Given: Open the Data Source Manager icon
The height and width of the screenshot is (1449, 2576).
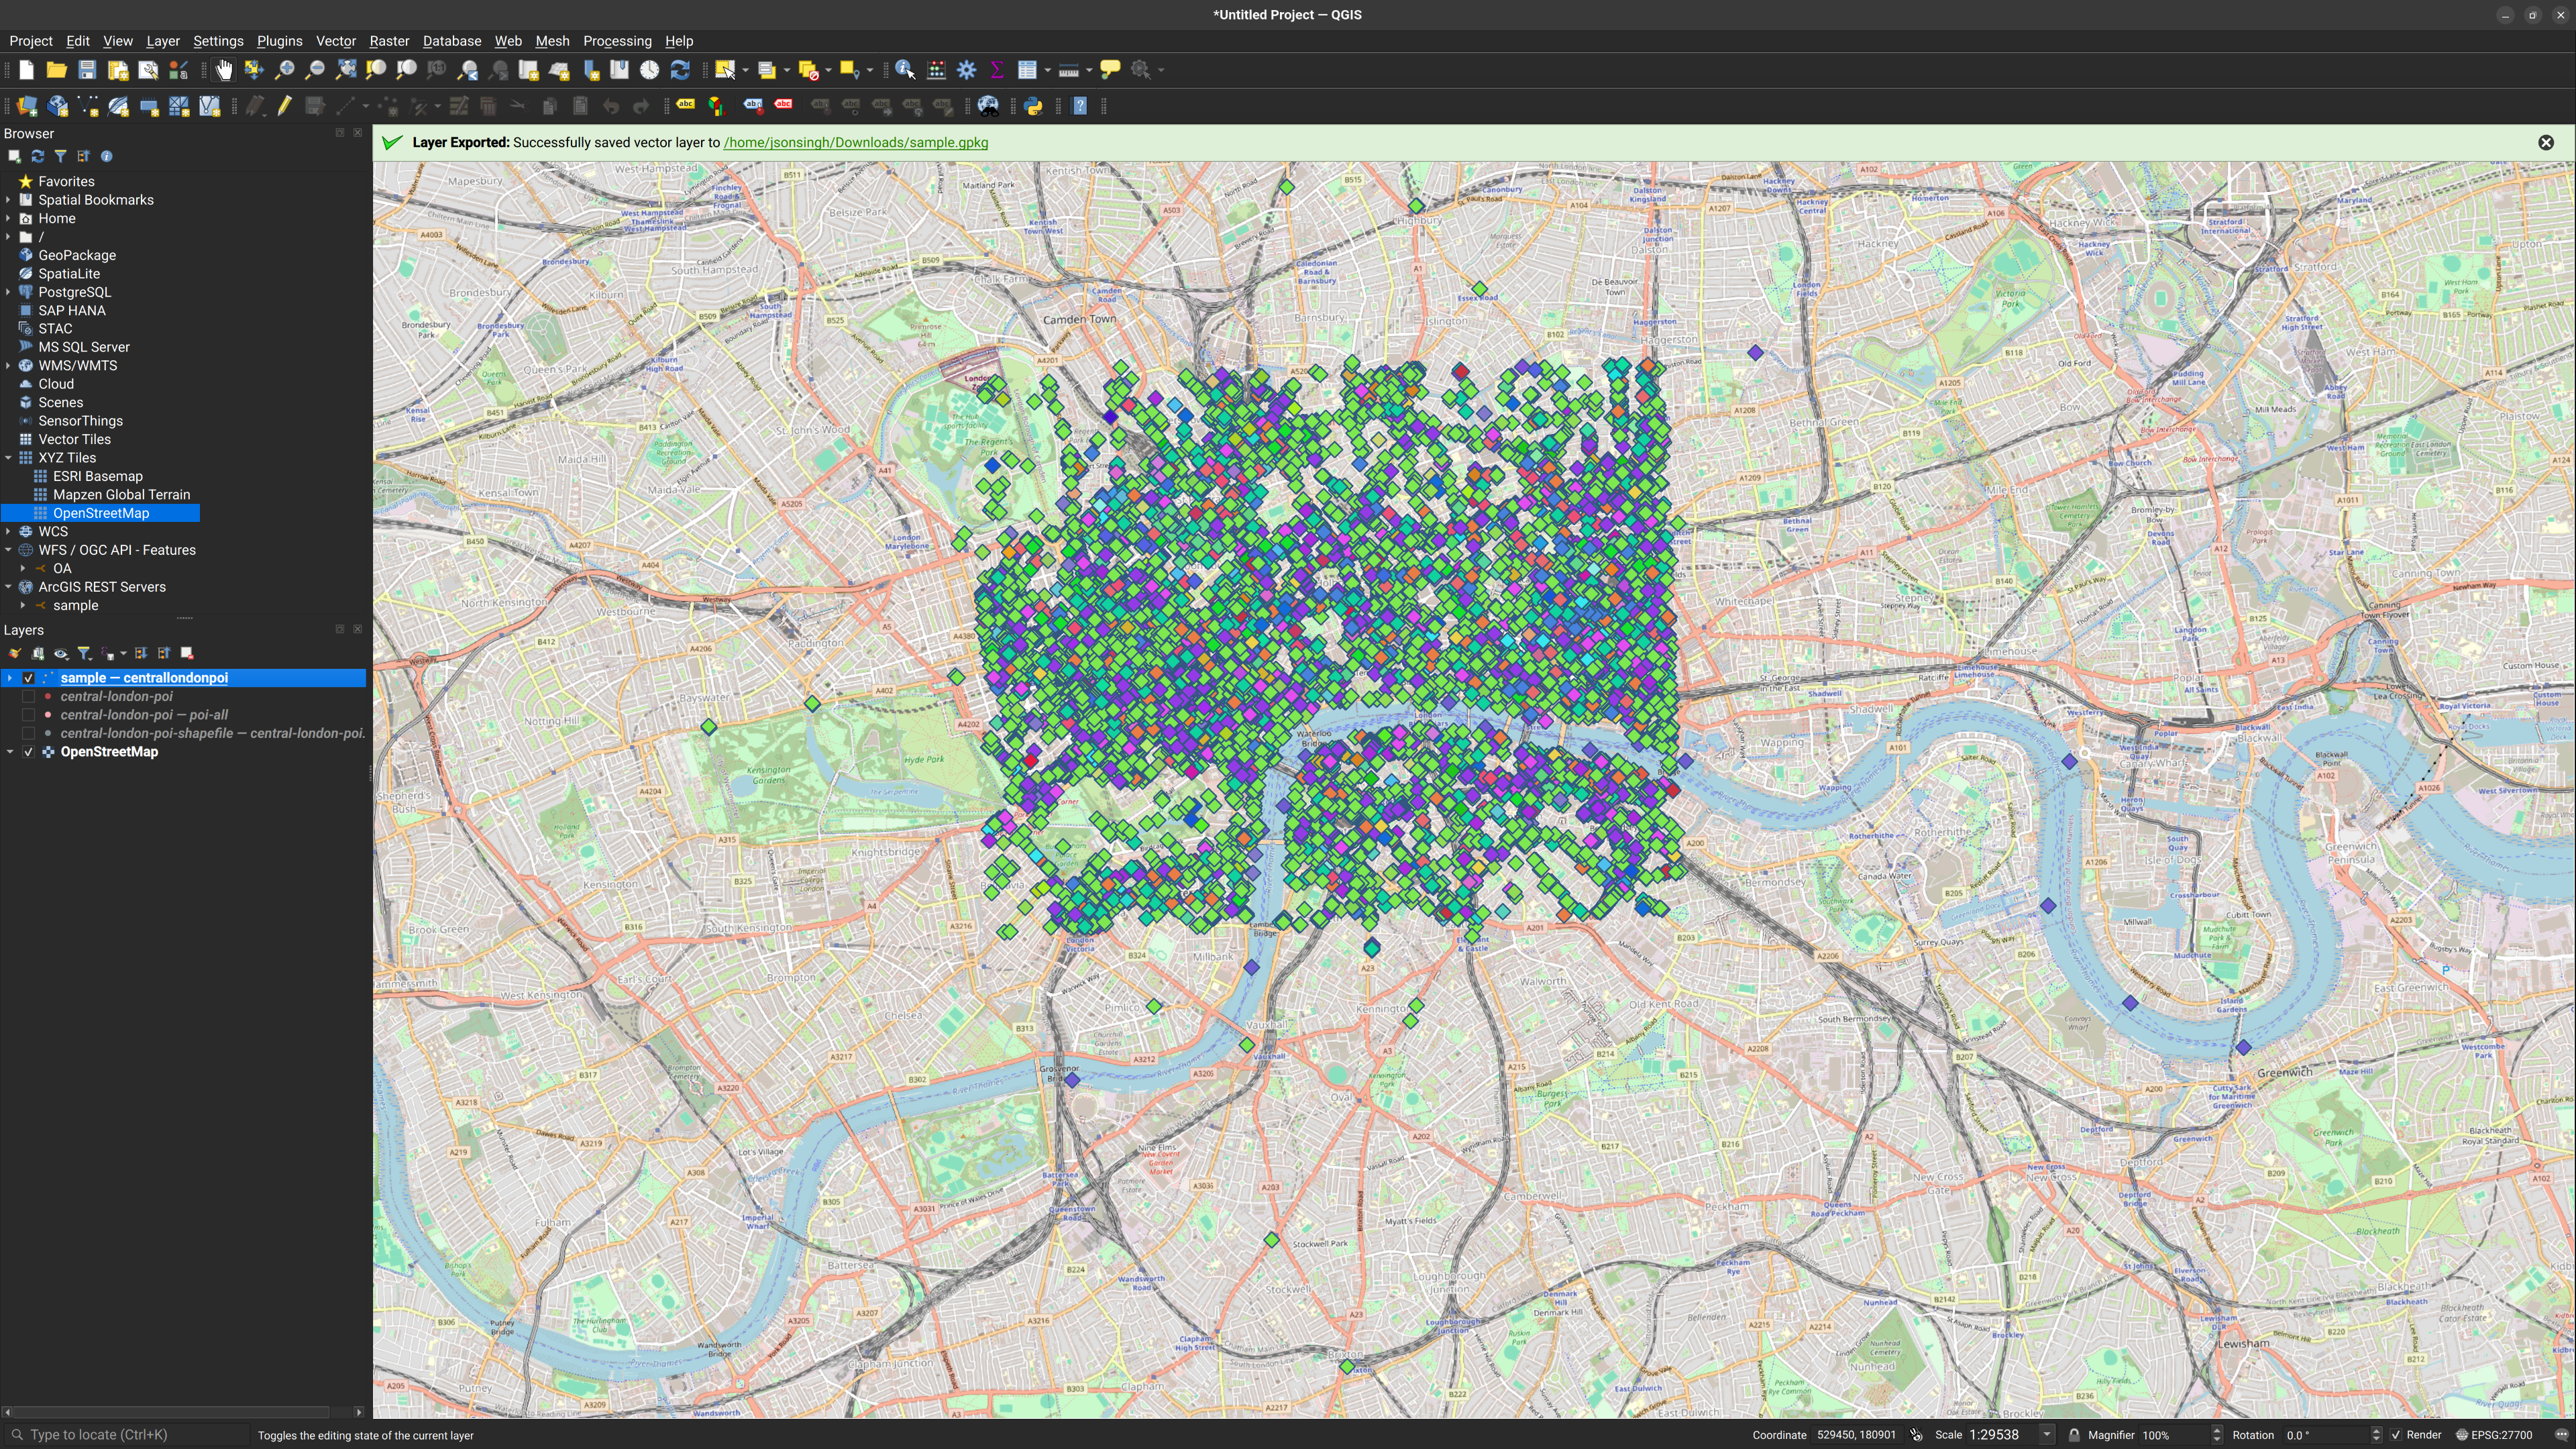Looking at the screenshot, I should [27, 106].
